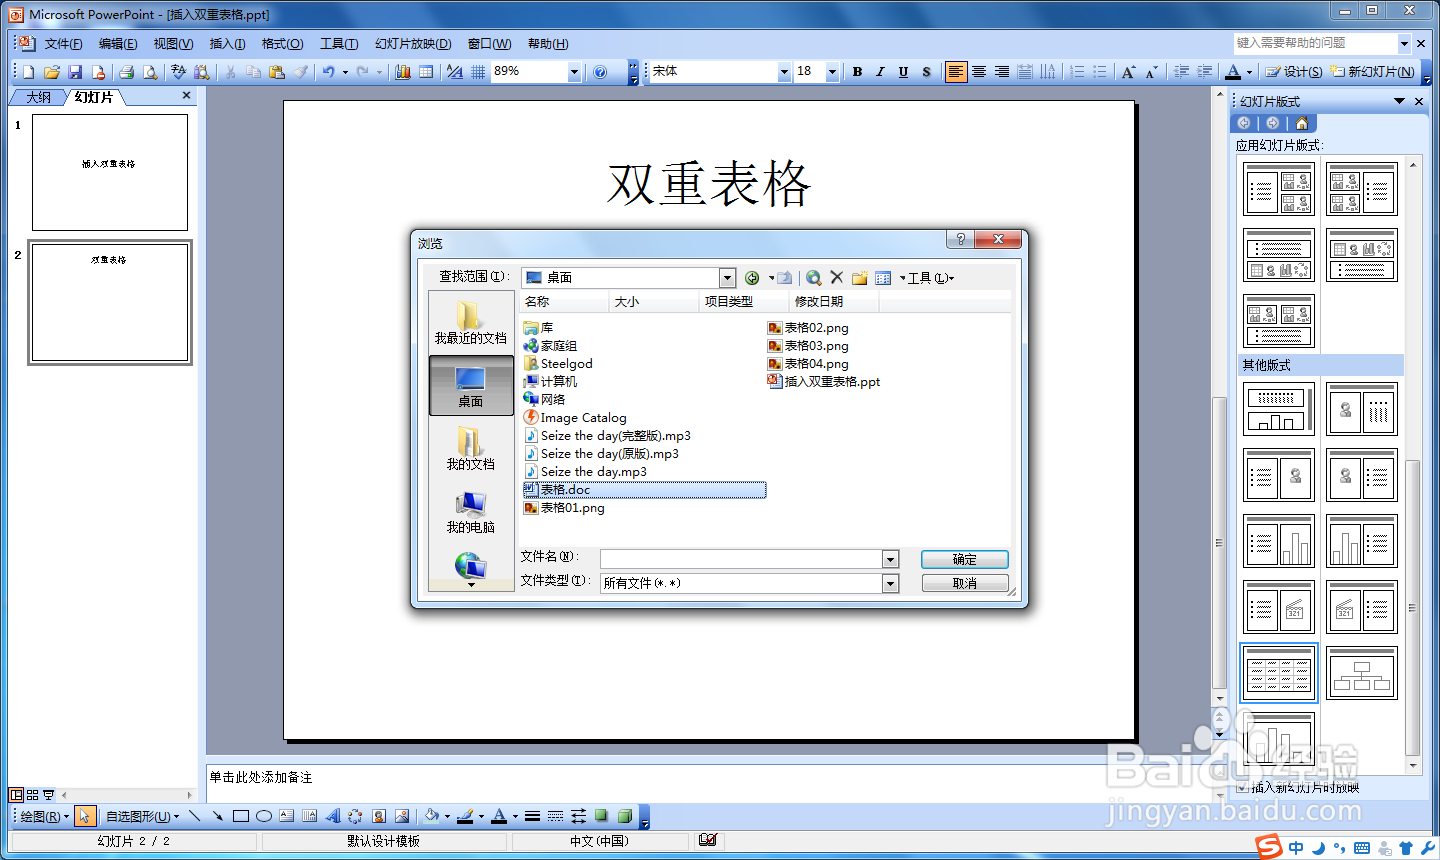Viewport: 1440px width, 860px height.
Task: Click the Font Color A button on formatting toolbar
Action: [x=1233, y=72]
